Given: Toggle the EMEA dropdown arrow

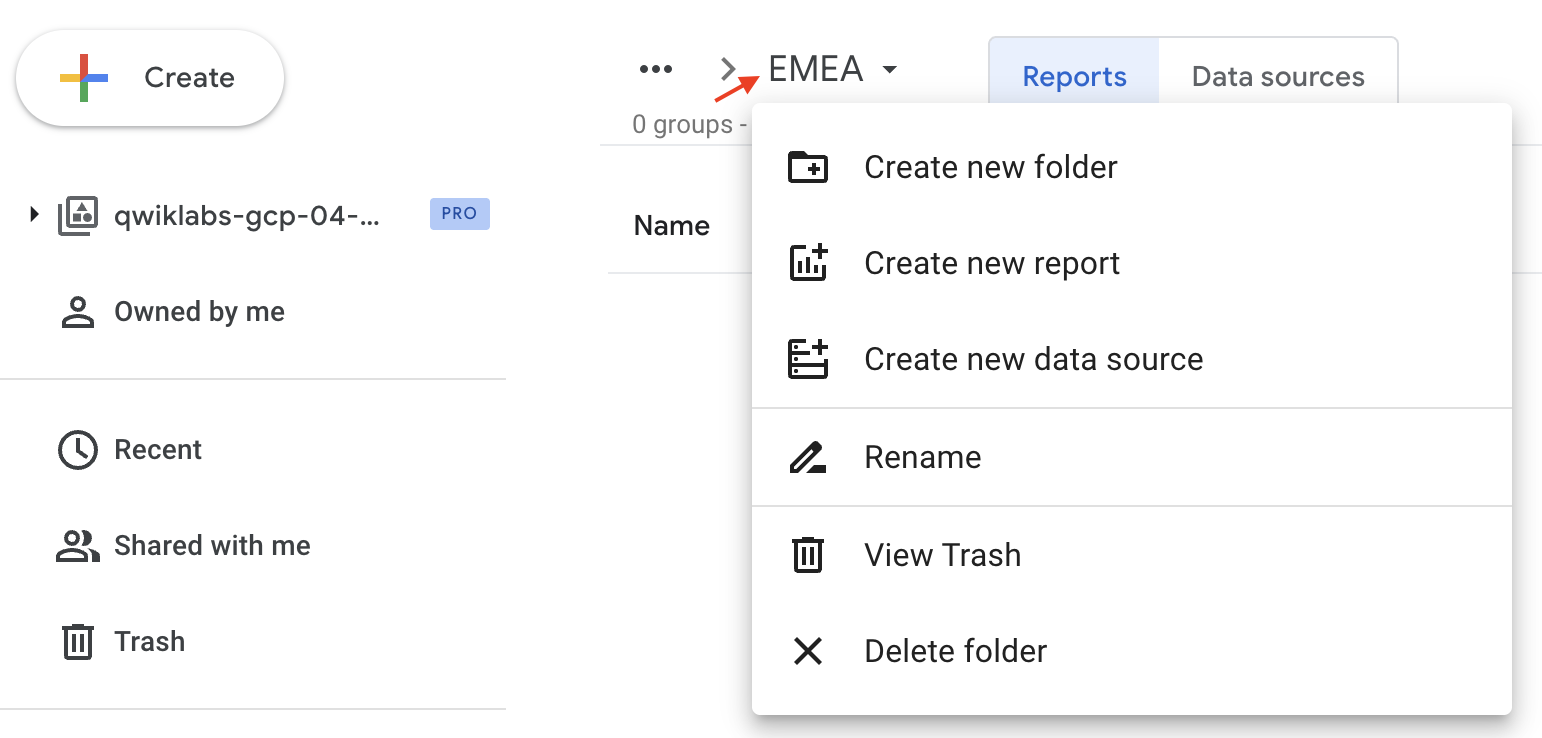Looking at the screenshot, I should pyautogui.click(x=889, y=70).
